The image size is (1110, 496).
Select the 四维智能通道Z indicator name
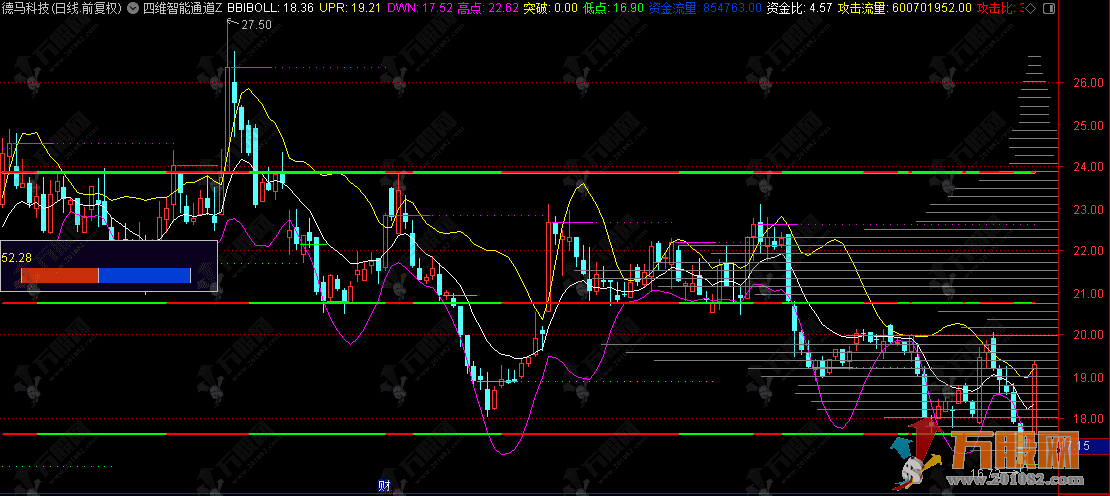[183, 8]
